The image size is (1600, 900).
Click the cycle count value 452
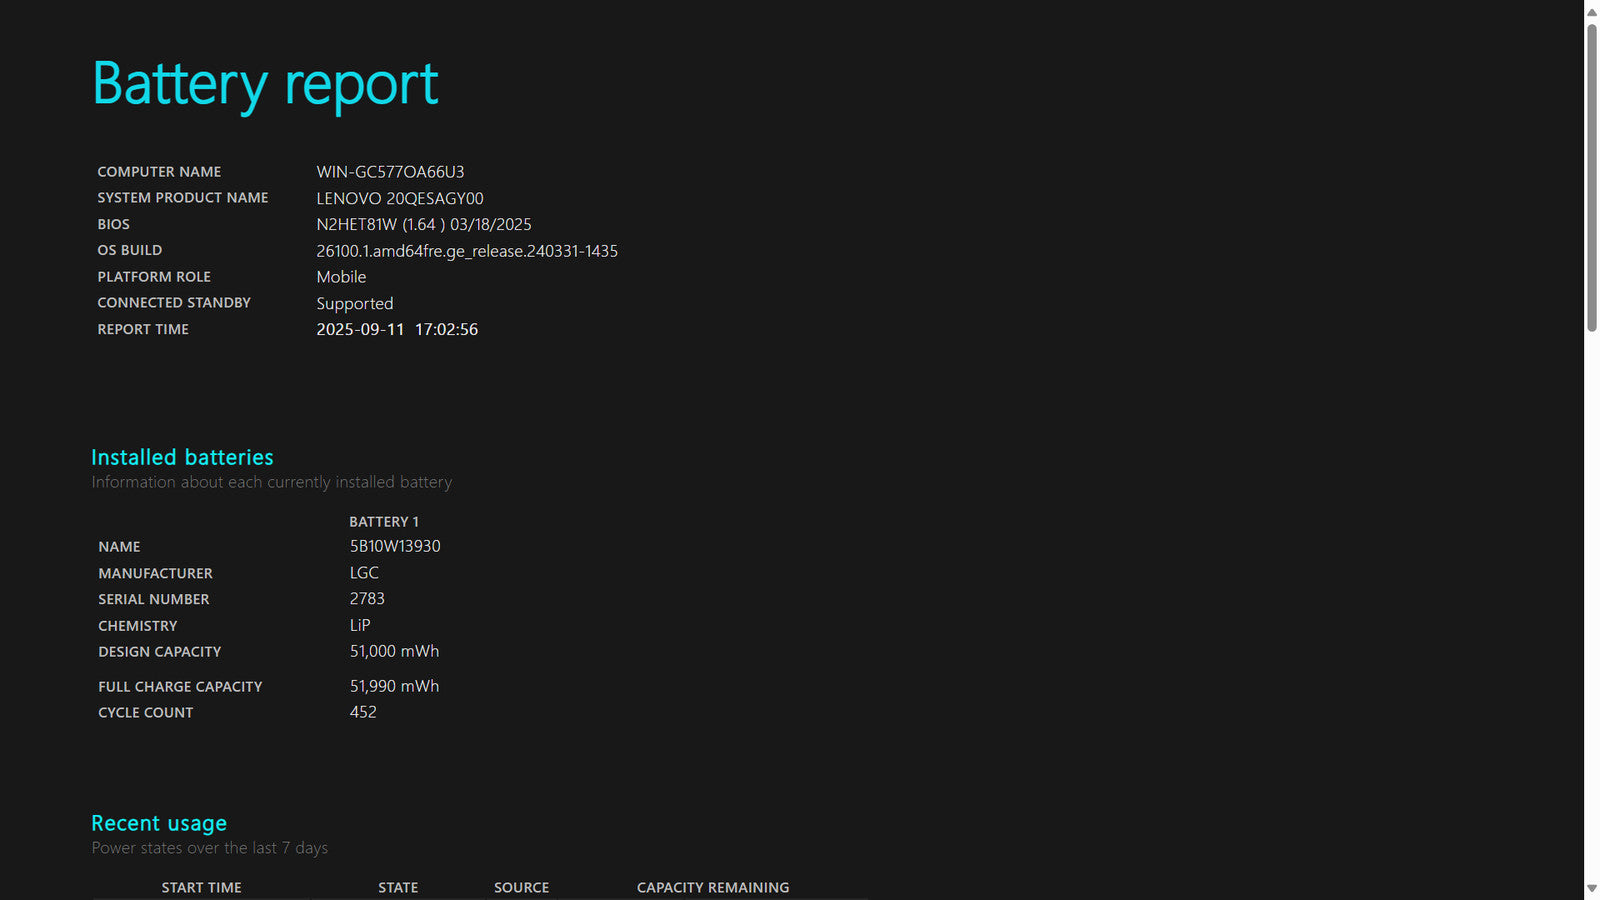pyautogui.click(x=363, y=712)
